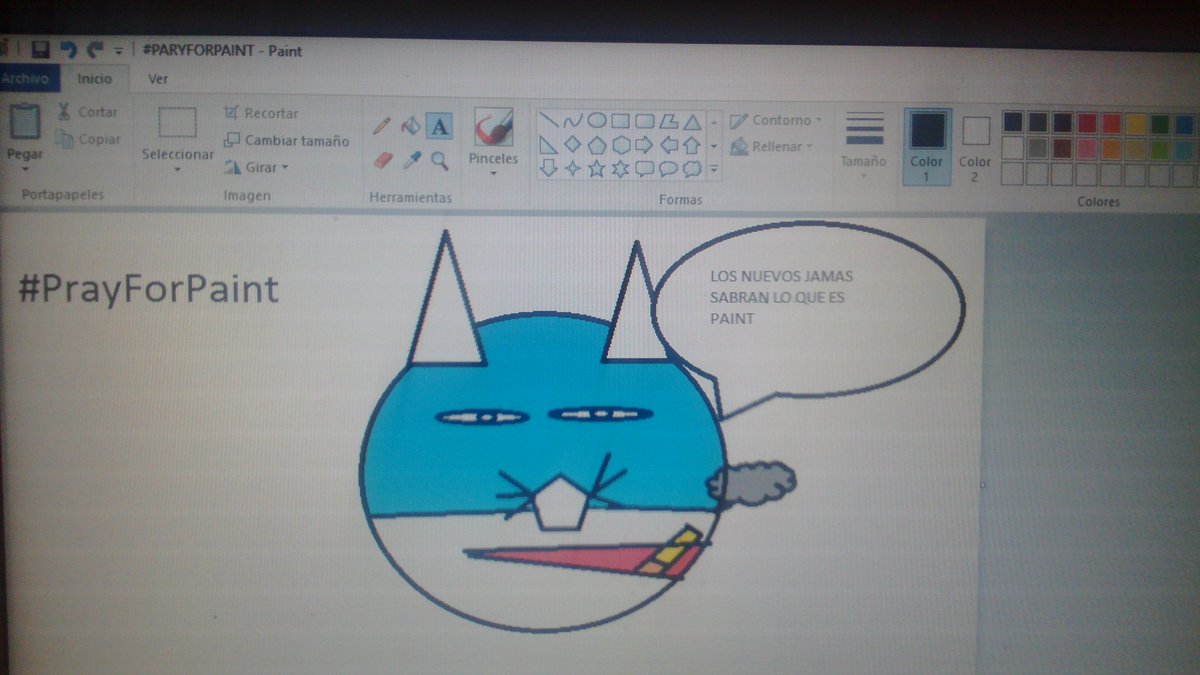Choose the Up arrow shape
The image size is (1200, 675).
click(691, 145)
